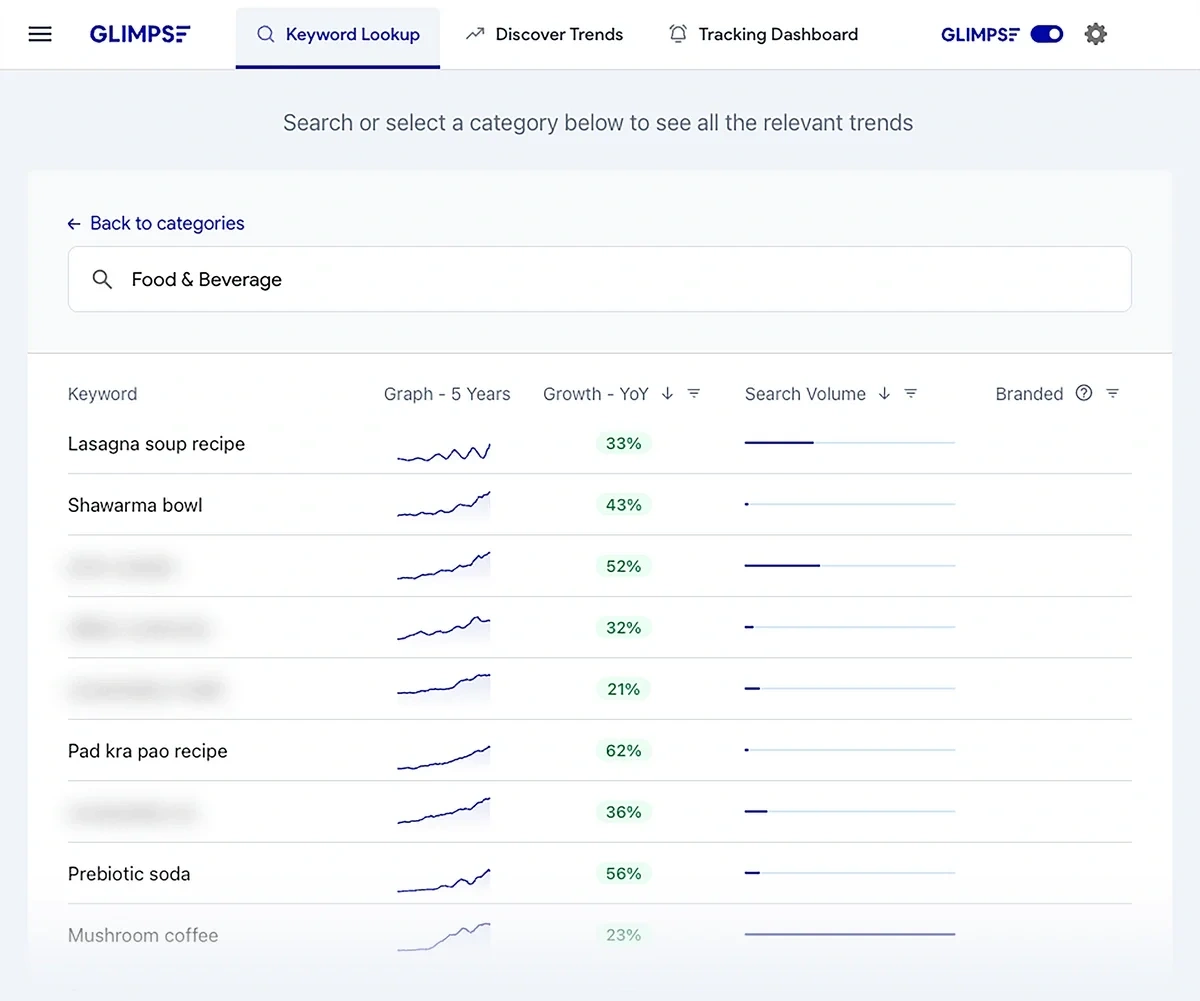
Task: Go Back to categories
Action: pos(155,223)
